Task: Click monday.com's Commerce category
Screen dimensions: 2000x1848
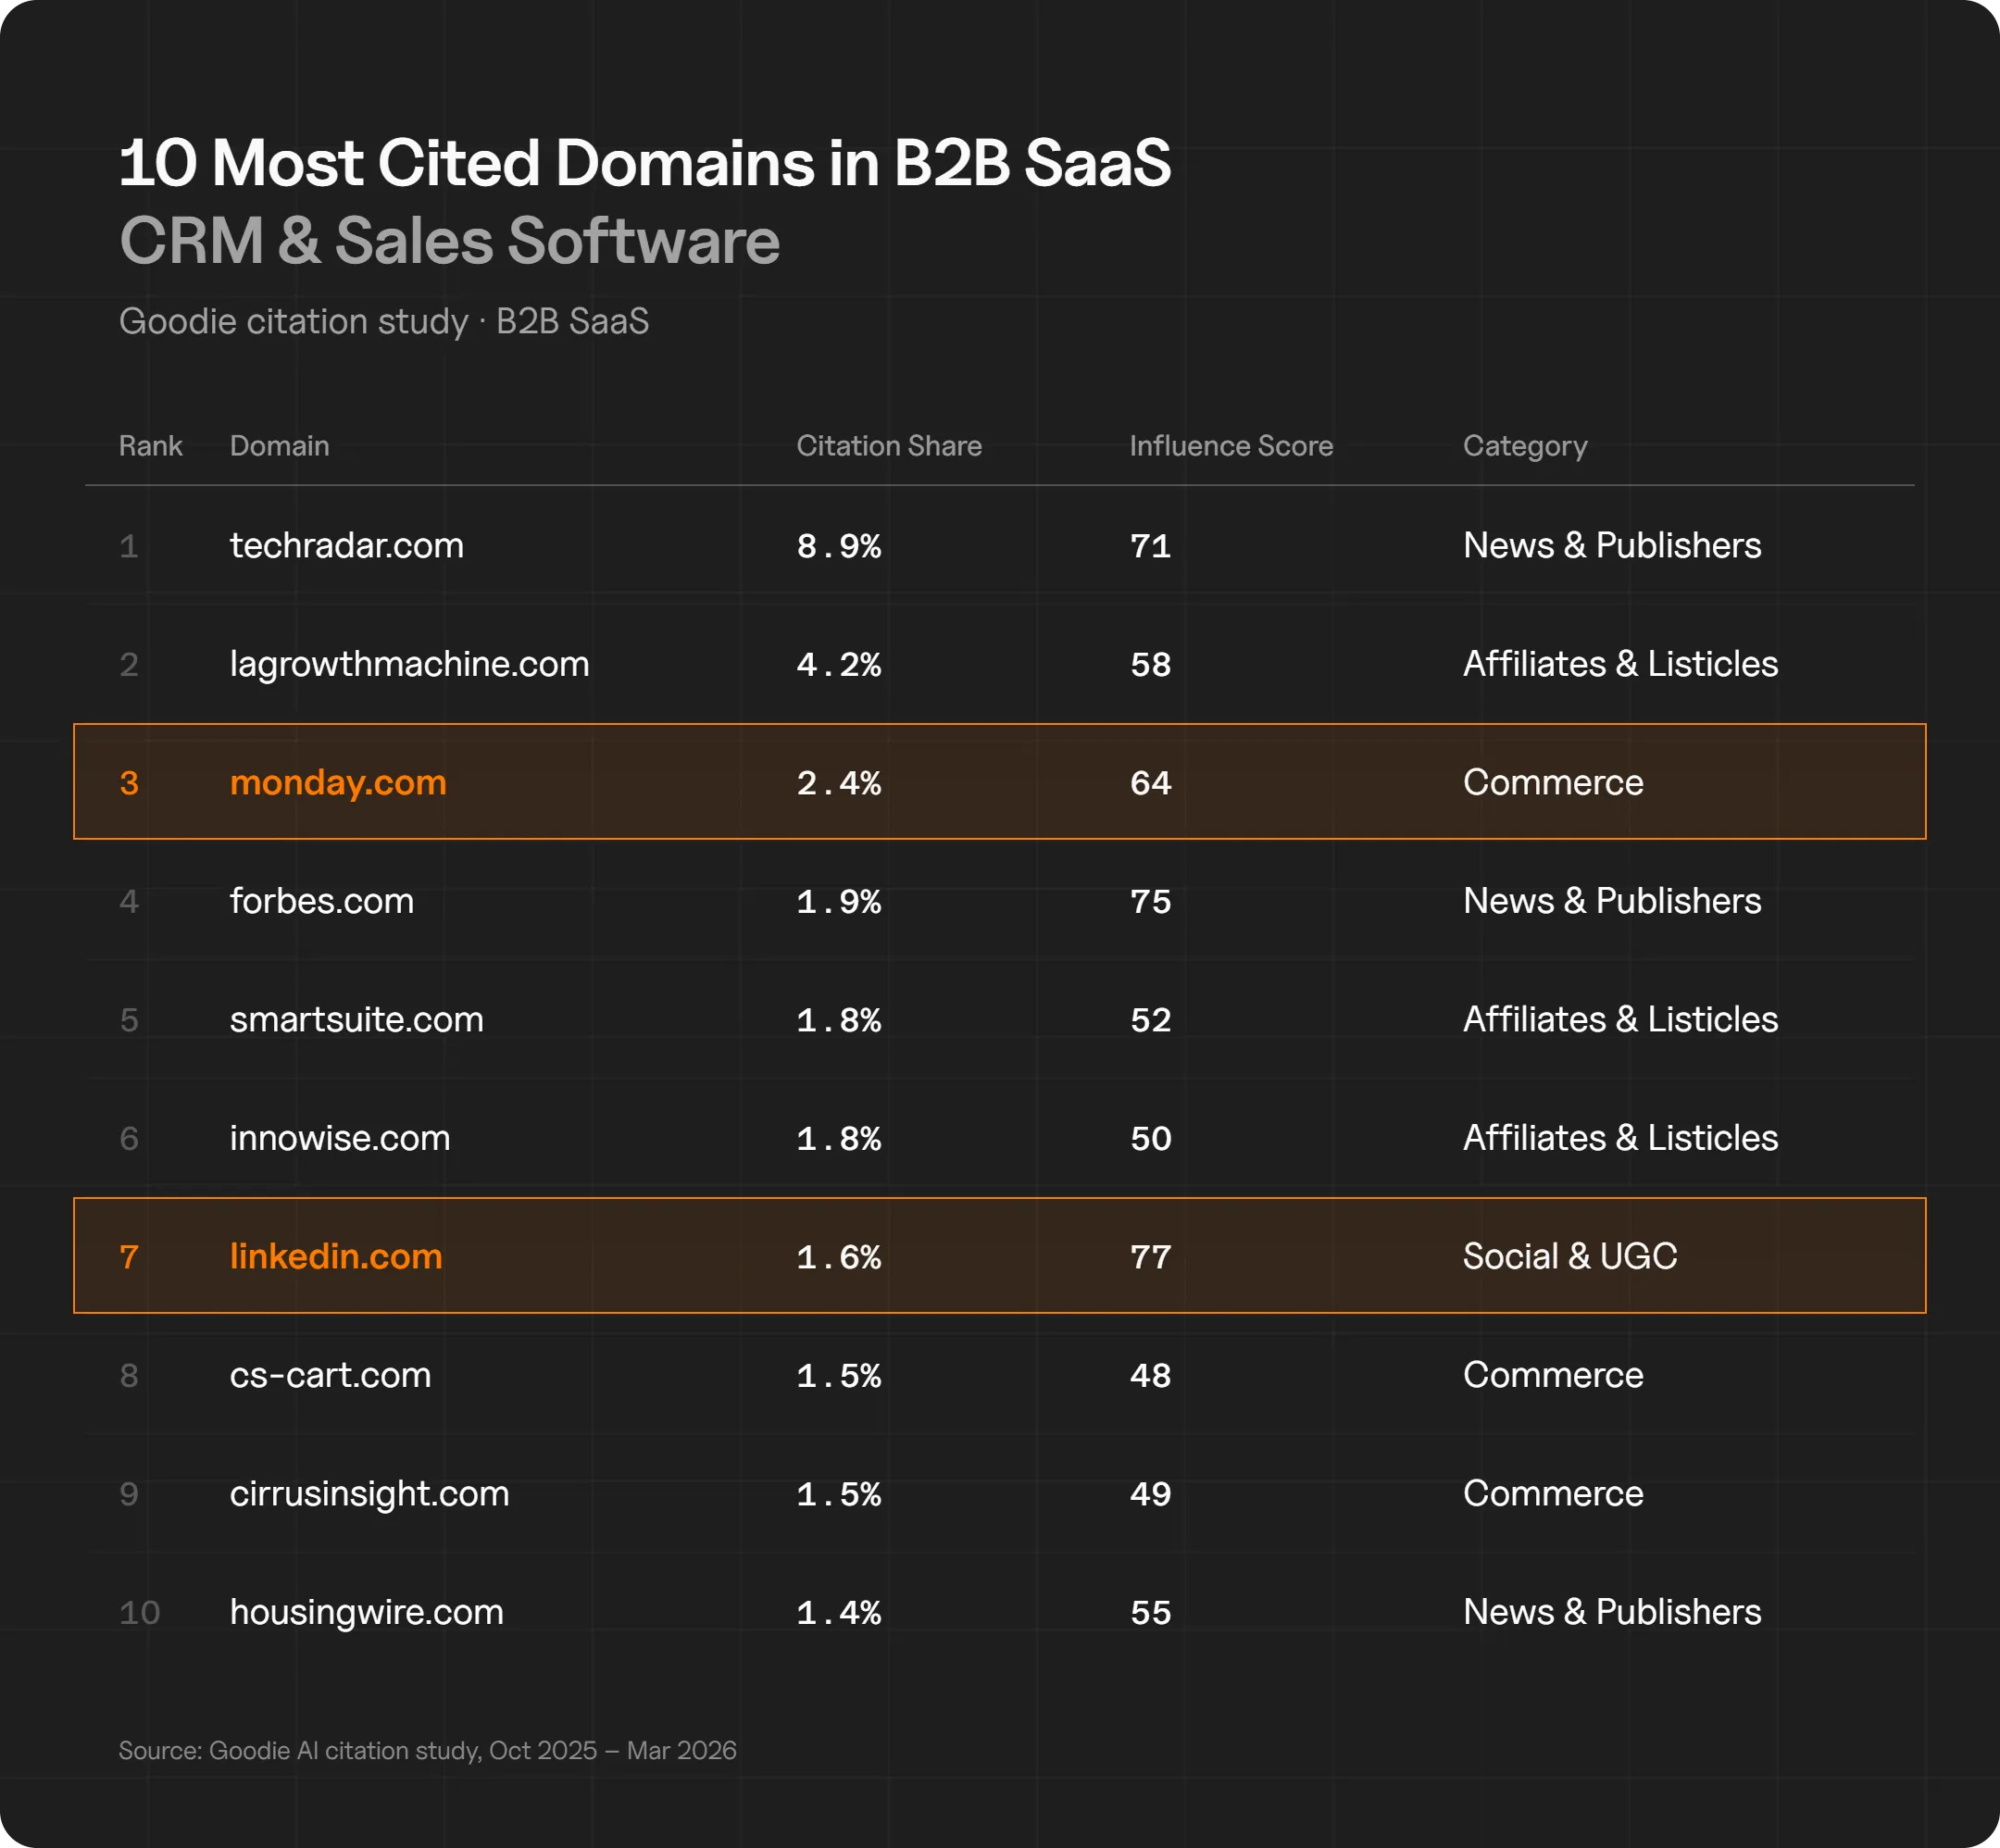Action: pyautogui.click(x=1553, y=783)
